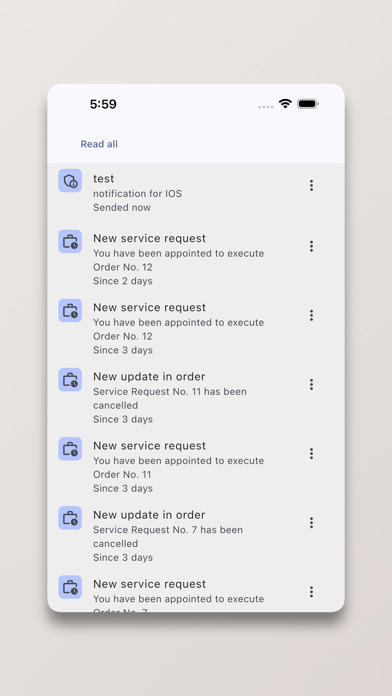
Task: Open "New service request" title dated 2 days
Action: 149,238
